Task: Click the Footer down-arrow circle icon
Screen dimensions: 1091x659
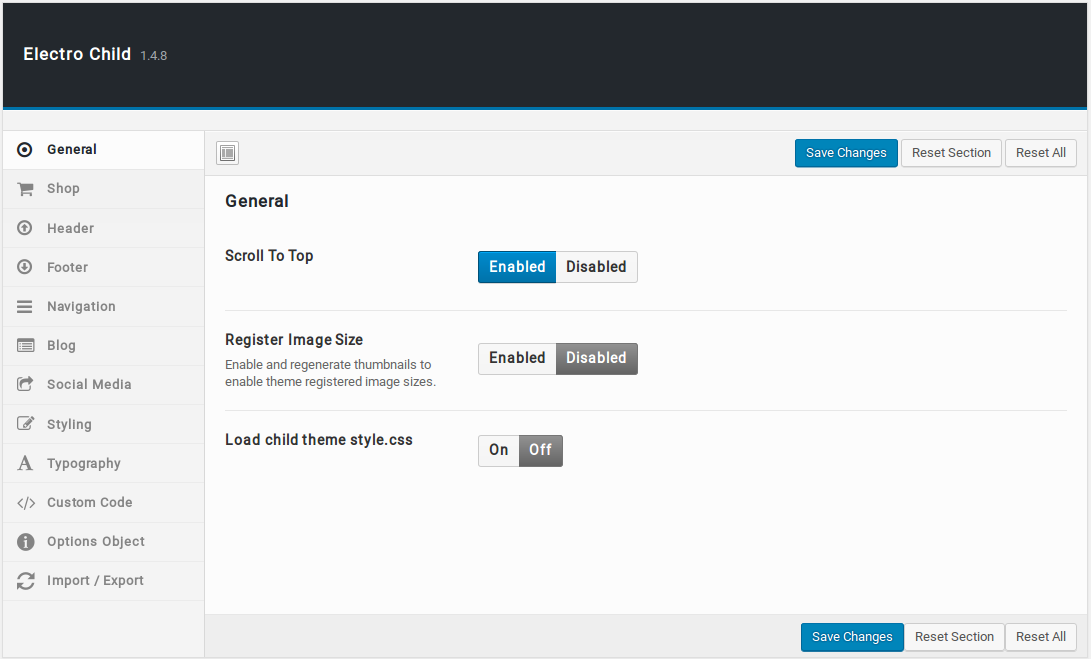Action: [24, 267]
